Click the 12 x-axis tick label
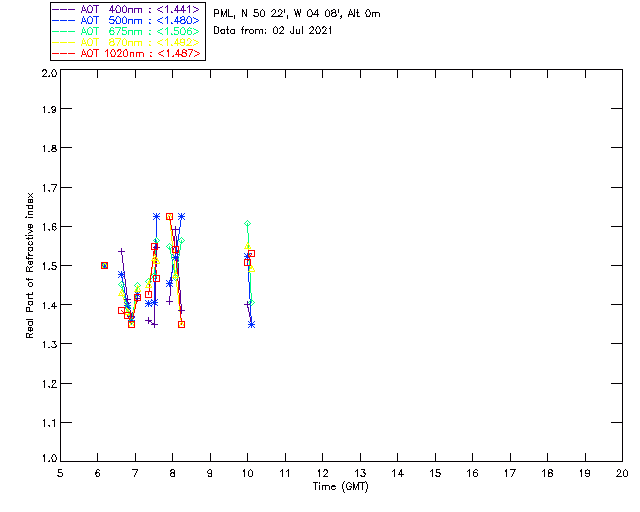 (x=322, y=473)
